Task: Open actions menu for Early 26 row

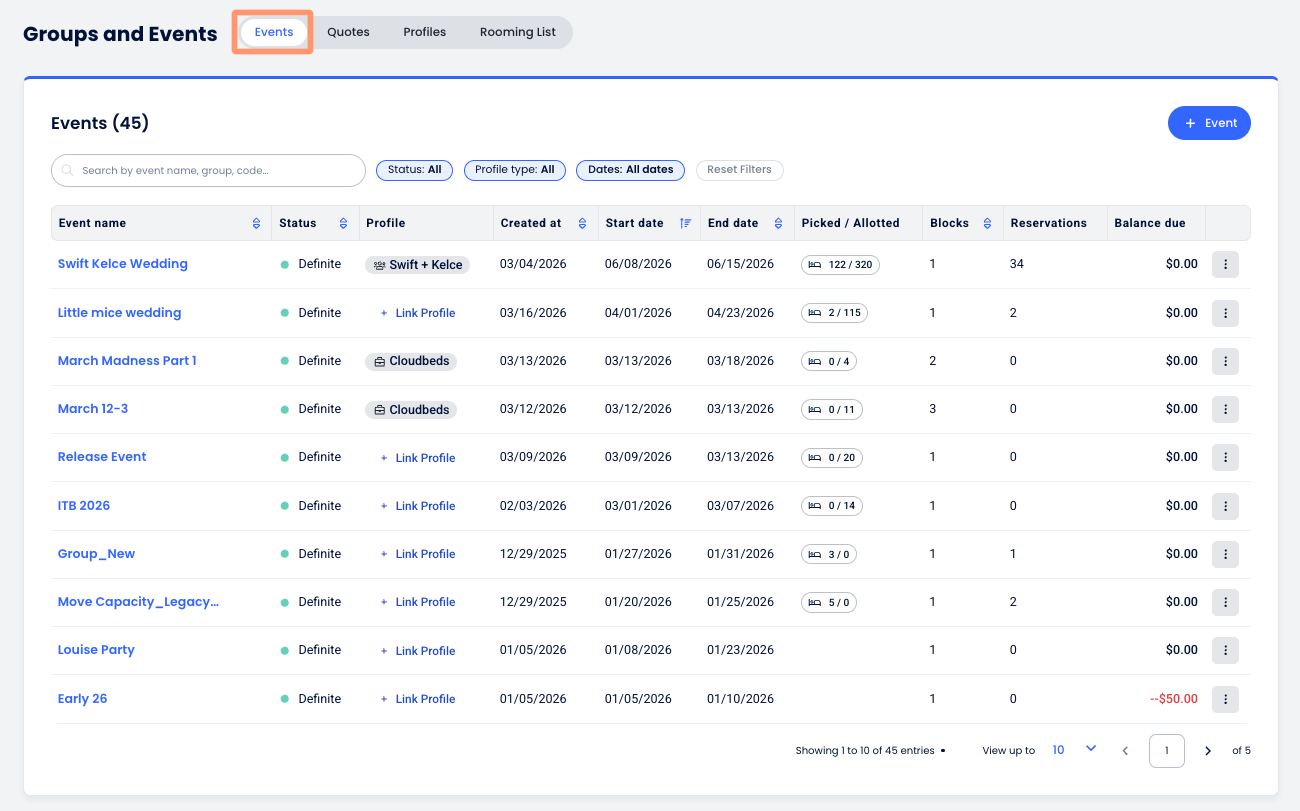Action: point(1225,699)
